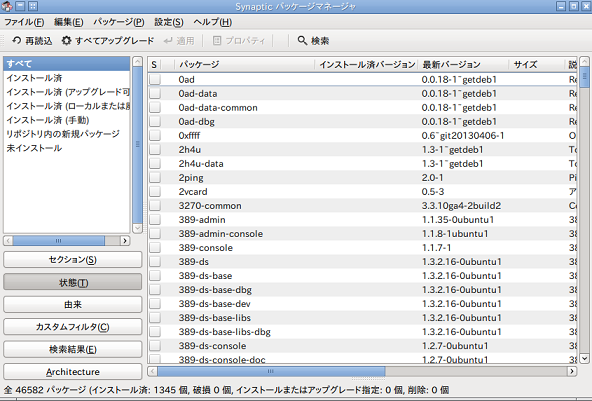Click the 状態(T) filter button
The height and width of the screenshot is (401, 592).
pyautogui.click(x=72, y=282)
